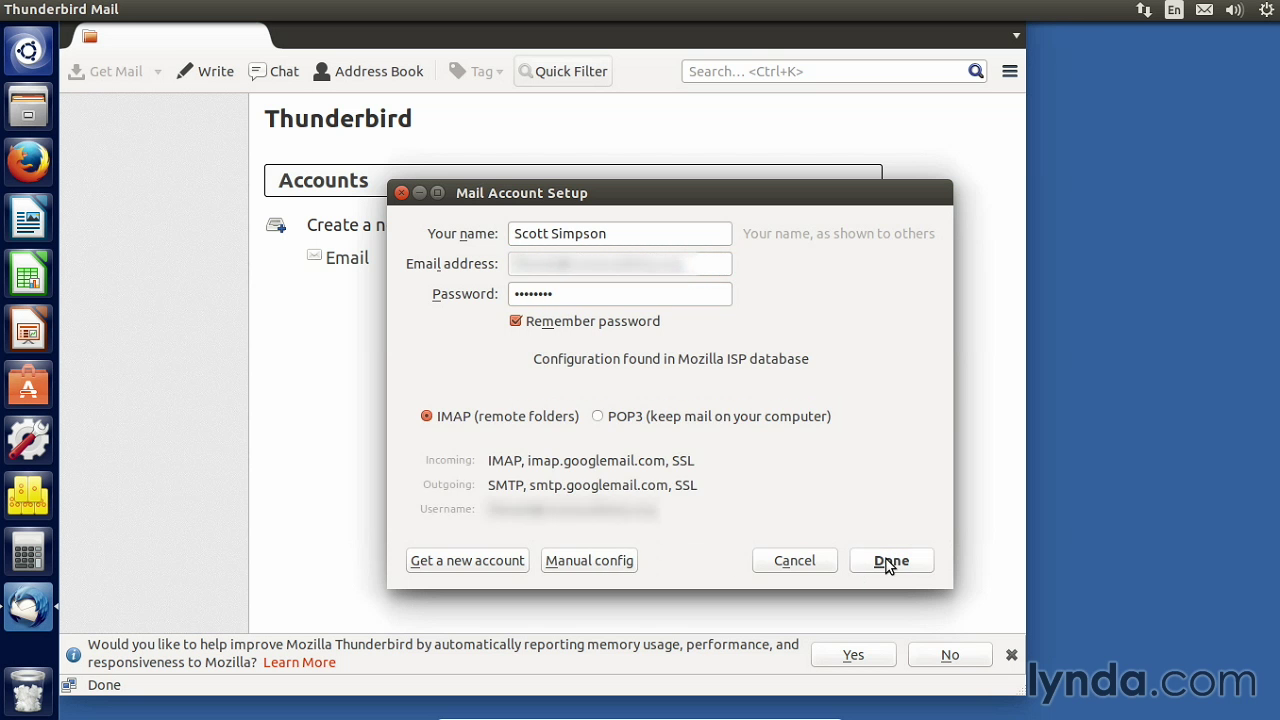Cancel the Mail Account Setup
This screenshot has width=1280, height=720.
click(x=795, y=561)
